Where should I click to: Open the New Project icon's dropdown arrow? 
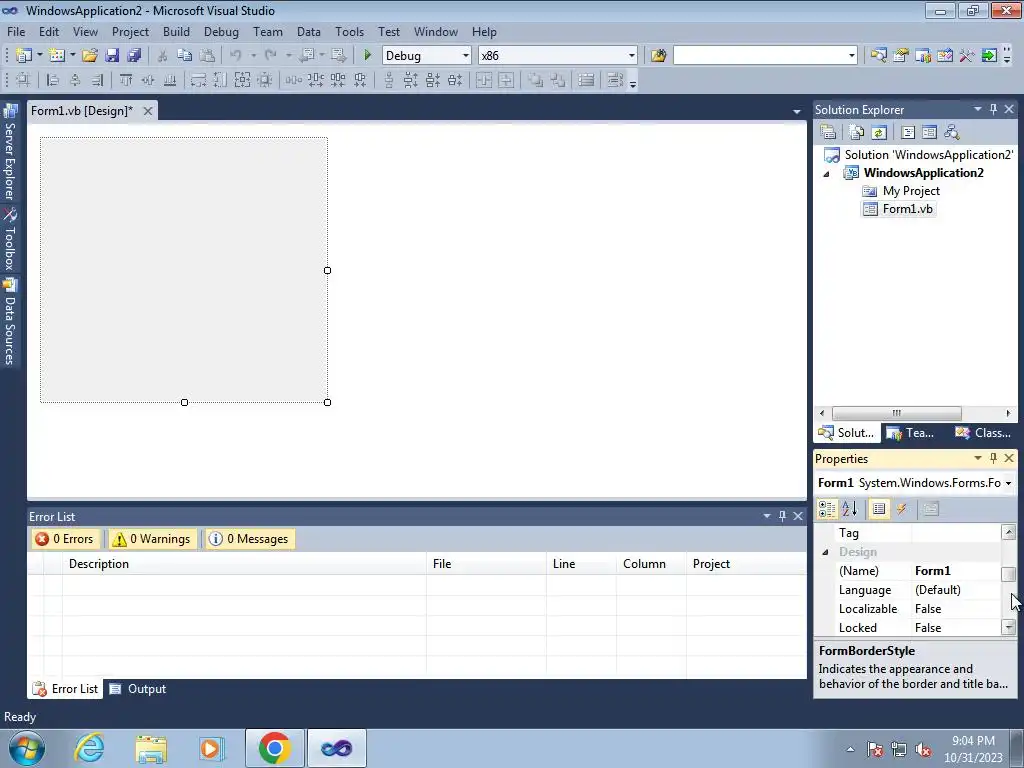coord(39,56)
